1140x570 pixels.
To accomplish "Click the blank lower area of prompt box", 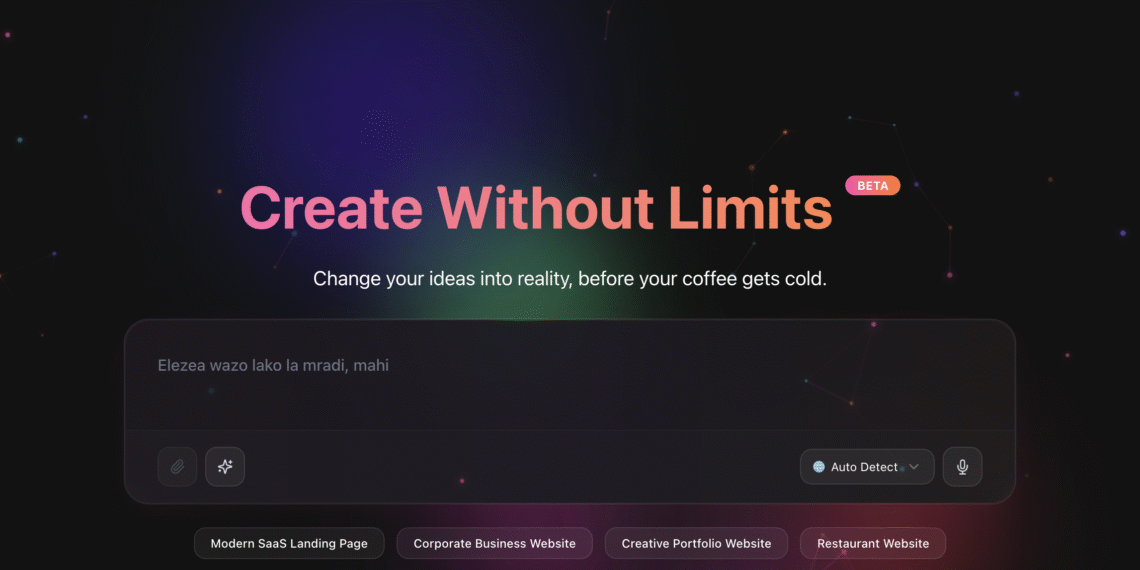I will pyautogui.click(x=570, y=404).
